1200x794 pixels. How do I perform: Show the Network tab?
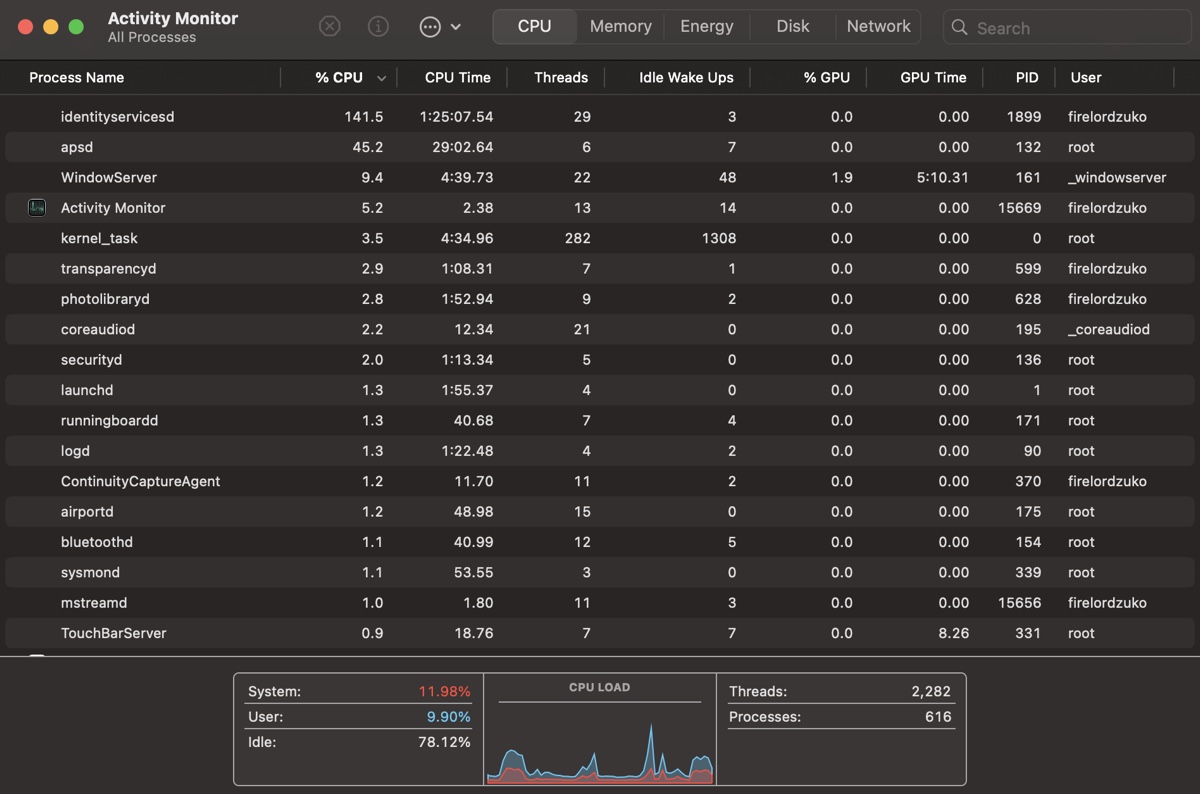tap(878, 27)
